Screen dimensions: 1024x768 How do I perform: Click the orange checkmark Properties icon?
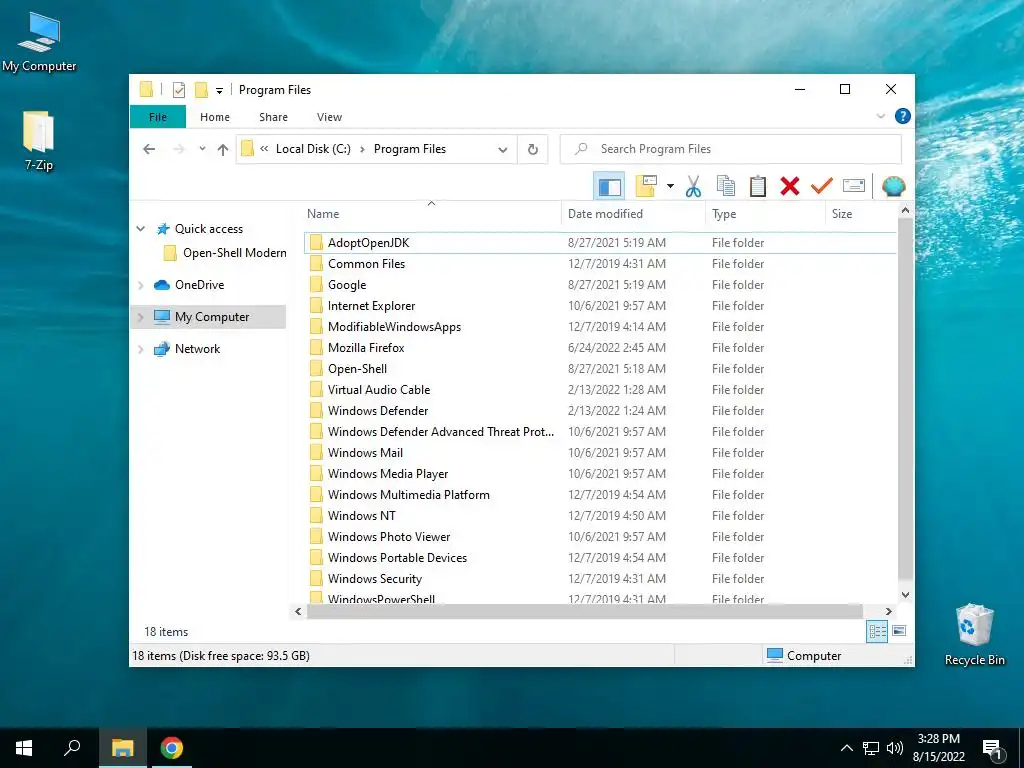click(x=822, y=187)
